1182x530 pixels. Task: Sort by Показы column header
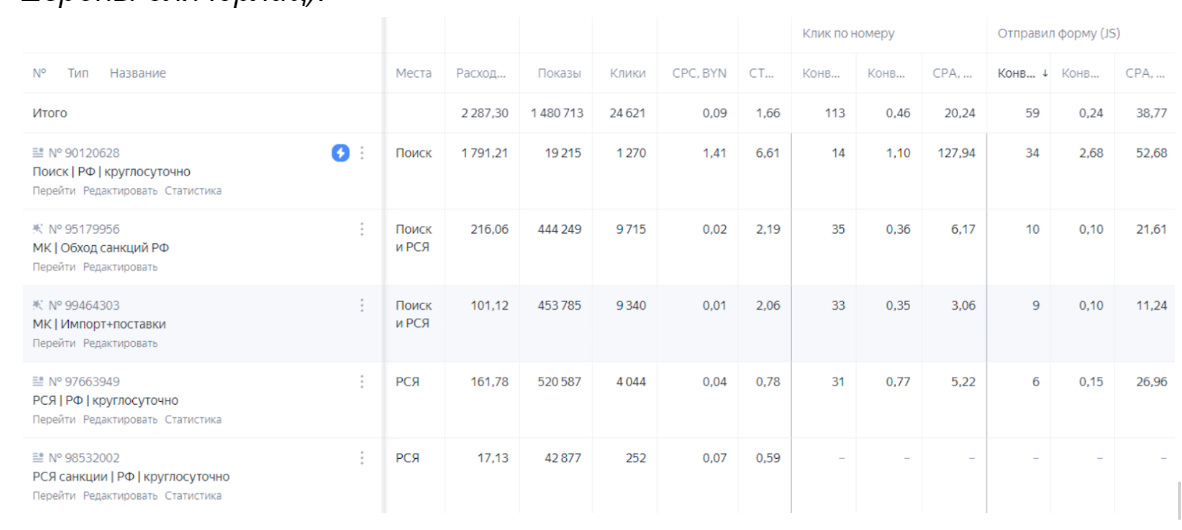point(559,73)
